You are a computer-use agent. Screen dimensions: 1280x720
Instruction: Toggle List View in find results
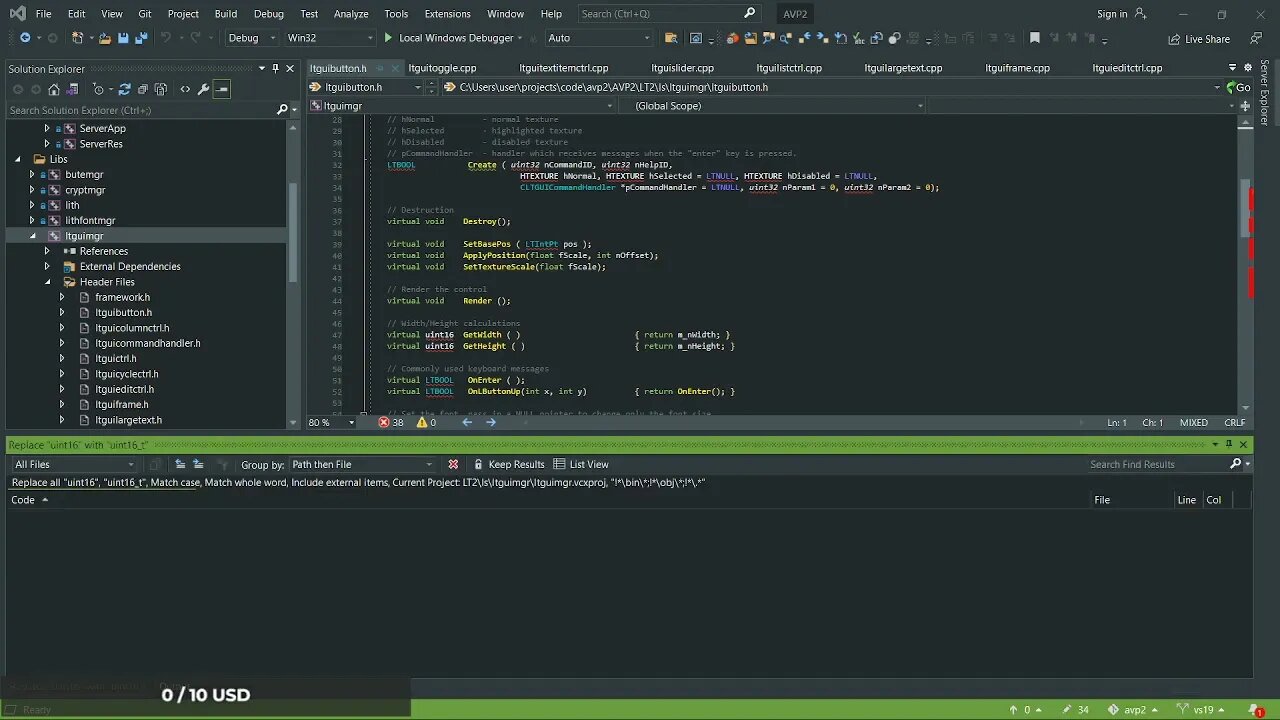pyautogui.click(x=581, y=464)
